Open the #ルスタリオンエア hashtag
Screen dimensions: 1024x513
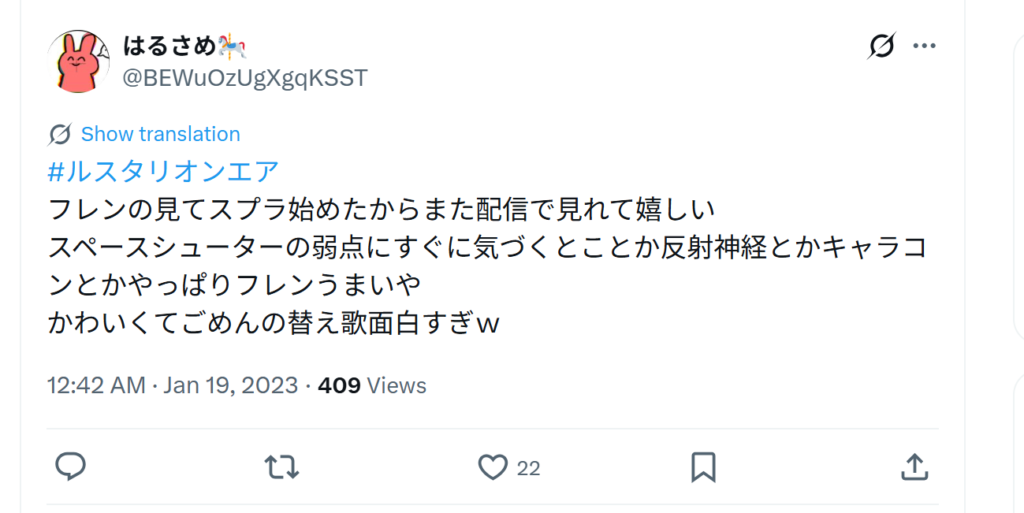163,172
